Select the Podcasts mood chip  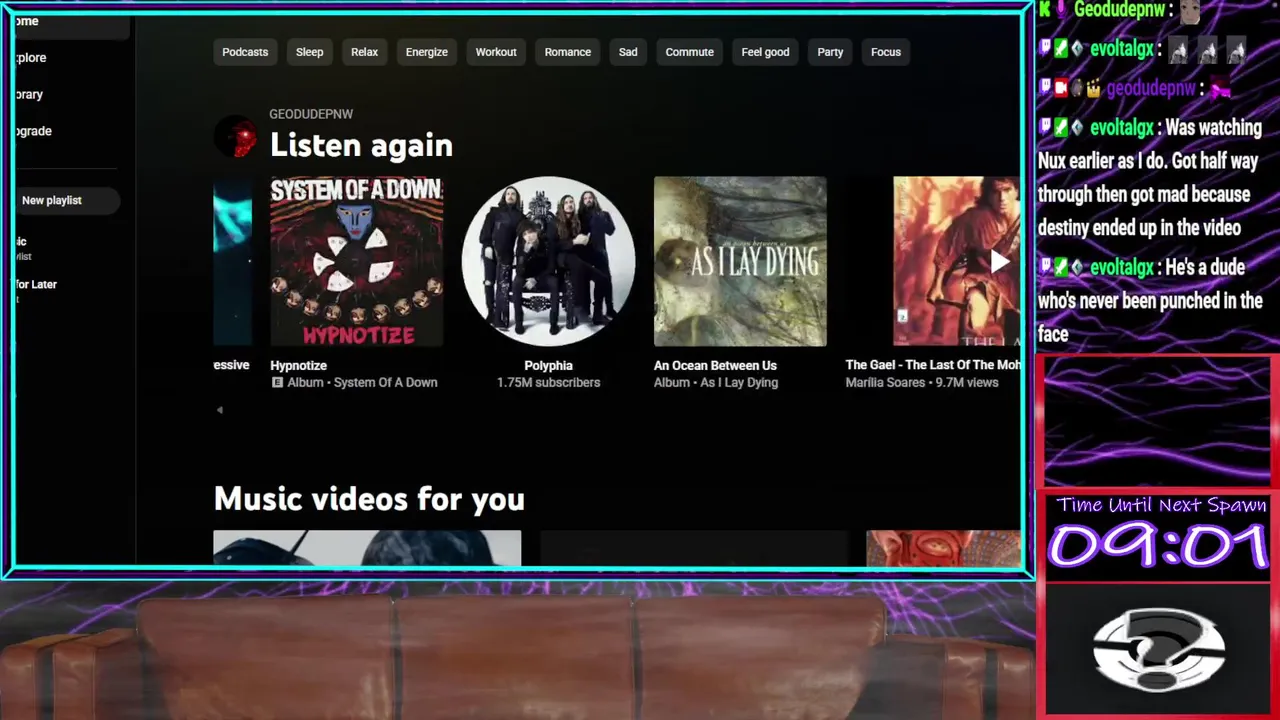(x=245, y=52)
